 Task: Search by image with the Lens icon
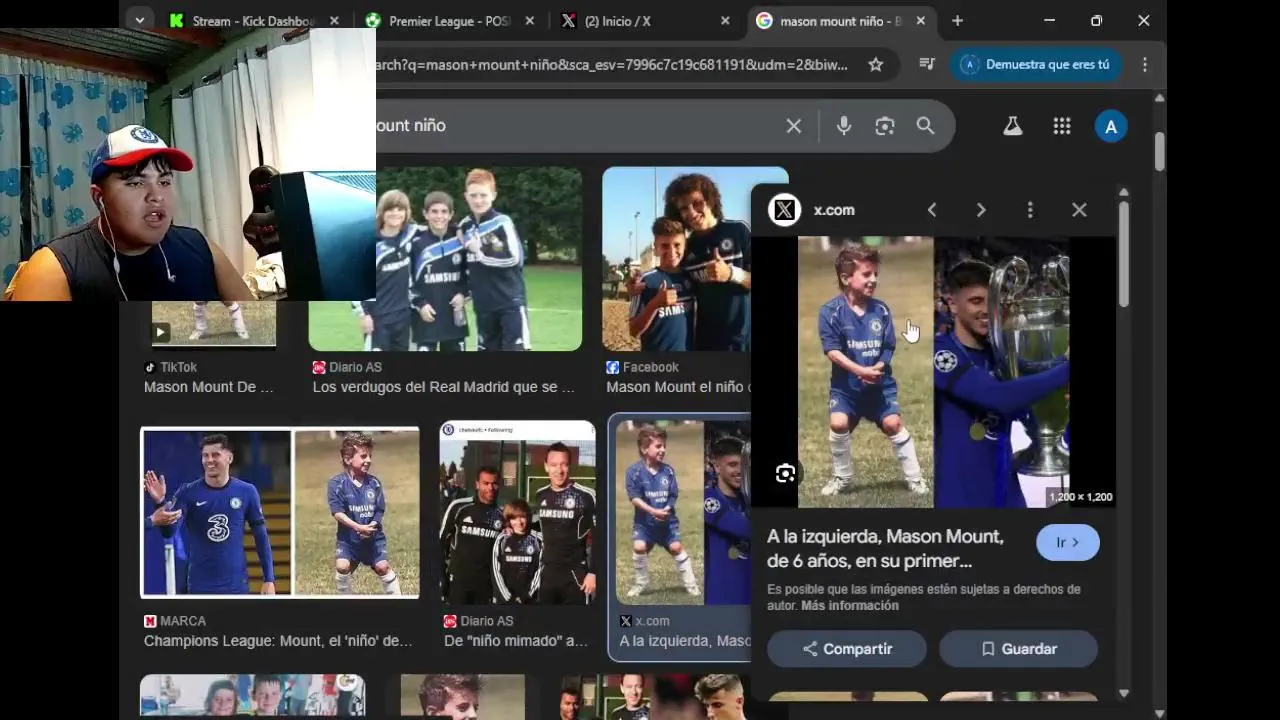coord(885,126)
